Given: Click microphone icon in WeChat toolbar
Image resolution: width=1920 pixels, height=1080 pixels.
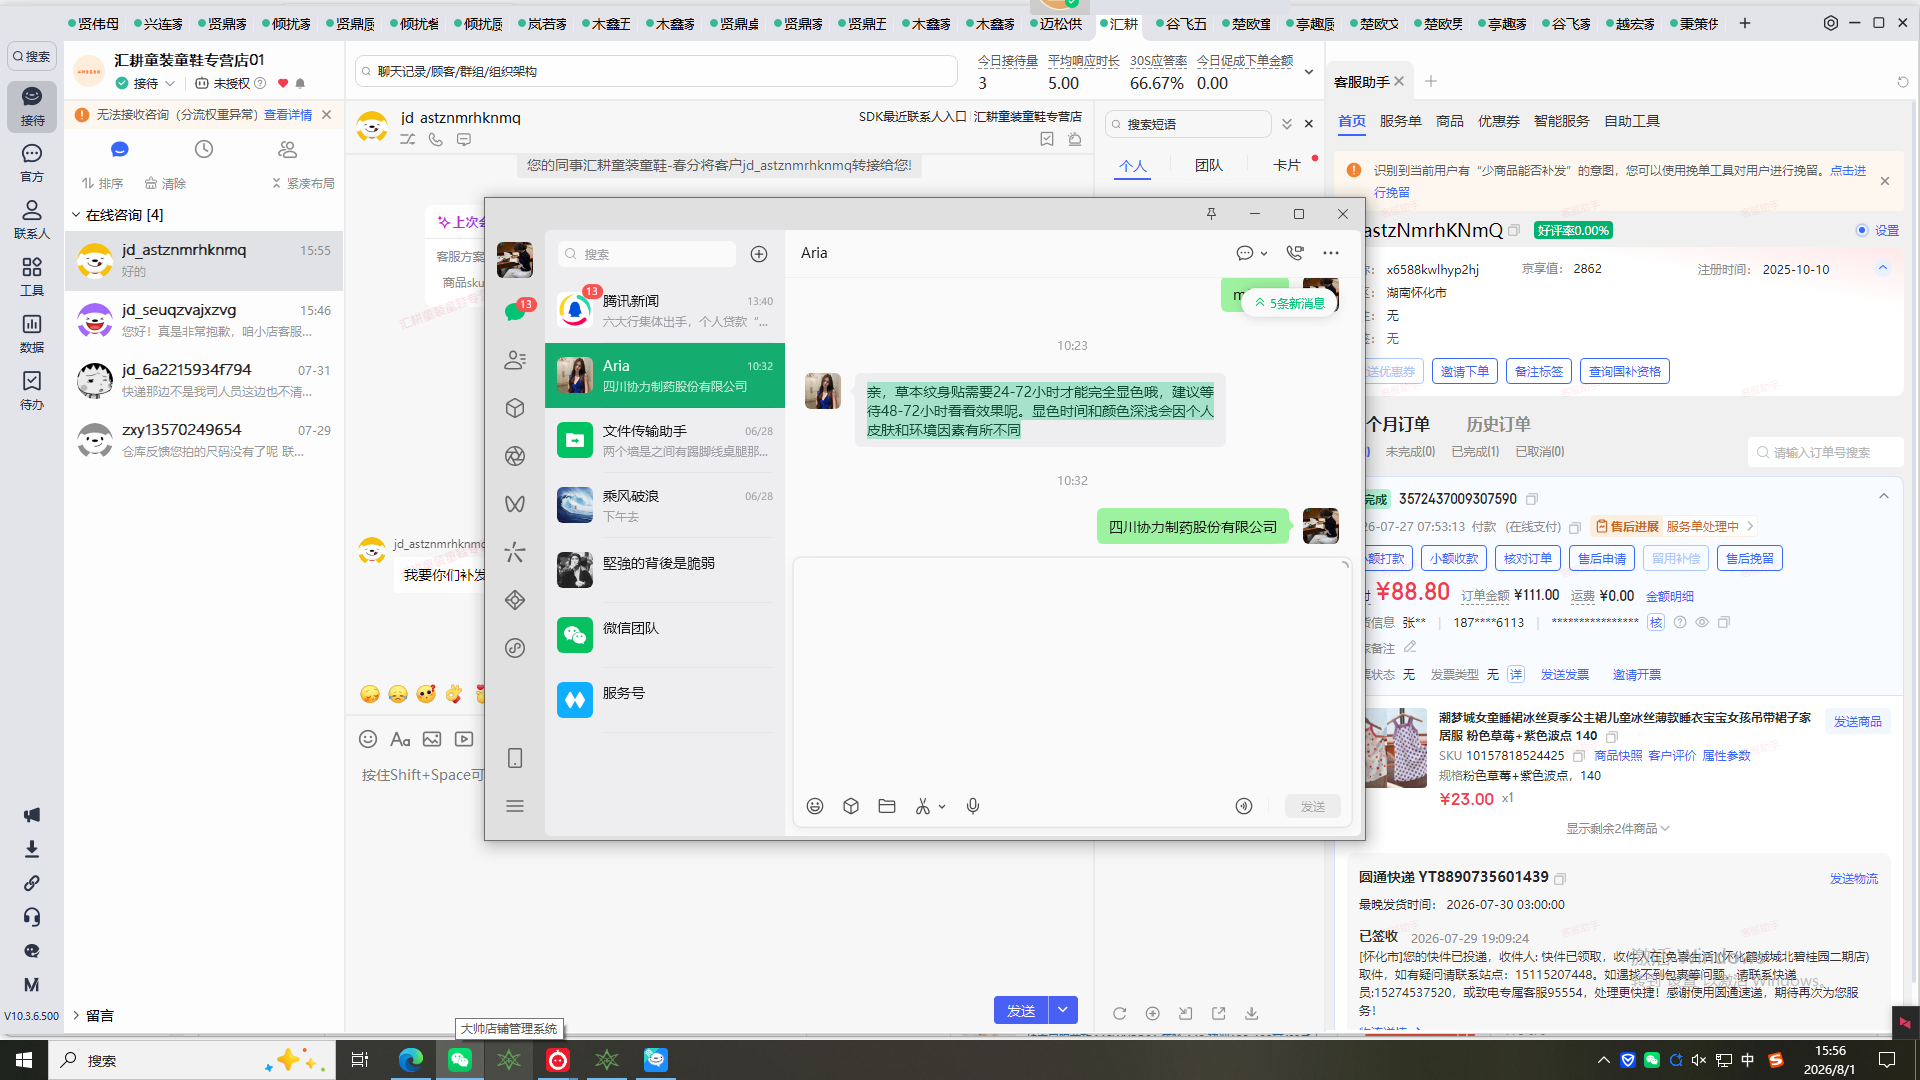Looking at the screenshot, I should tap(973, 806).
